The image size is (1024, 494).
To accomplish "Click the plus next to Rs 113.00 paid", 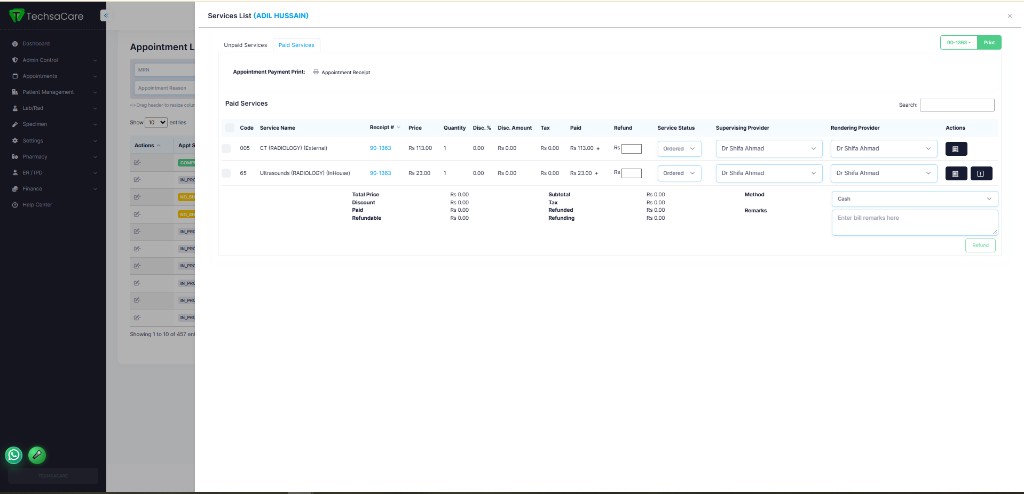I will 597,149.
